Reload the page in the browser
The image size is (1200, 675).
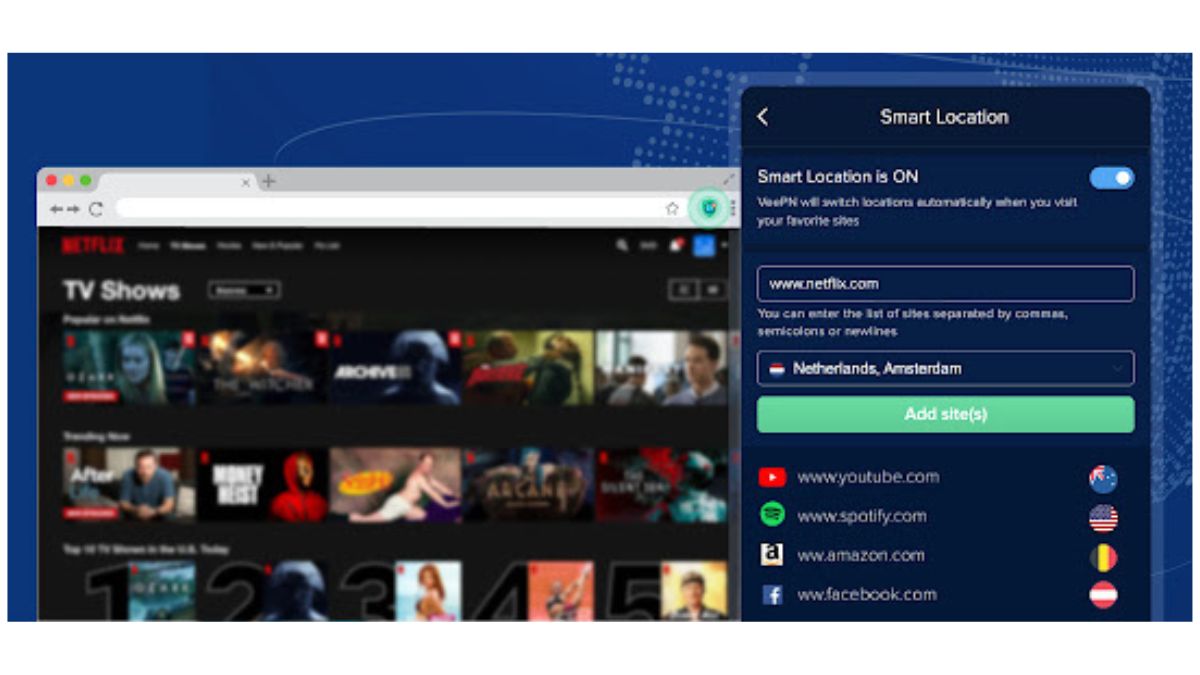point(96,209)
